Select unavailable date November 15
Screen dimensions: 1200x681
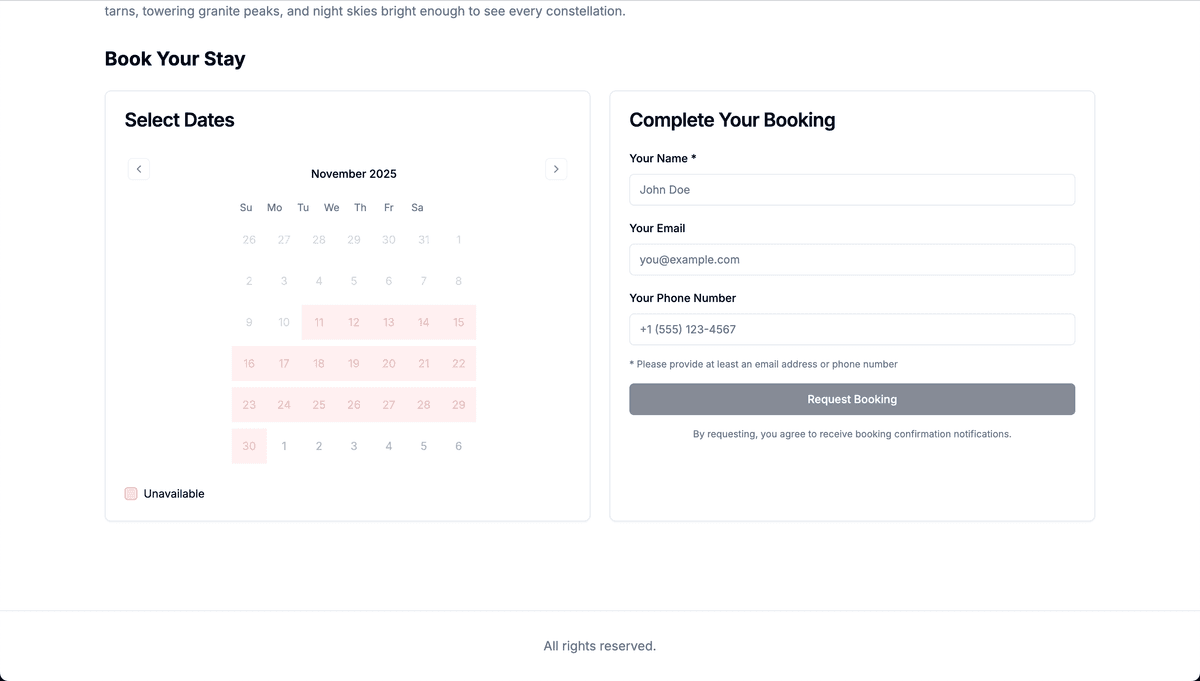[x=458, y=322]
